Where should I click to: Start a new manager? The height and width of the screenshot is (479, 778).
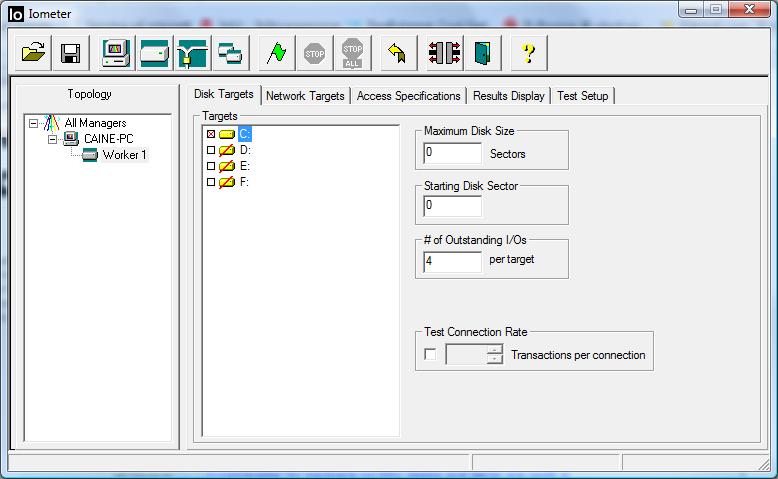coord(116,53)
